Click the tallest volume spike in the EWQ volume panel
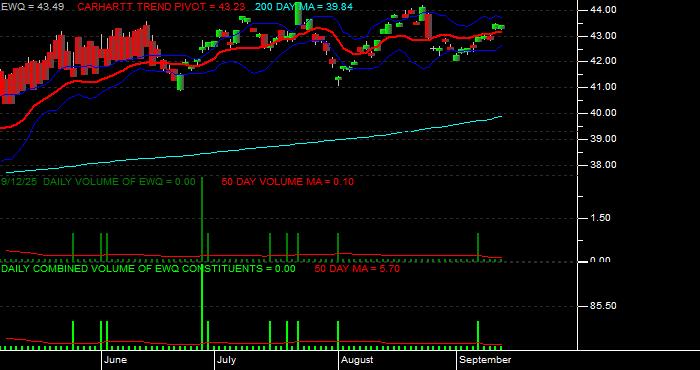The height and width of the screenshot is (370, 700). pos(202,219)
